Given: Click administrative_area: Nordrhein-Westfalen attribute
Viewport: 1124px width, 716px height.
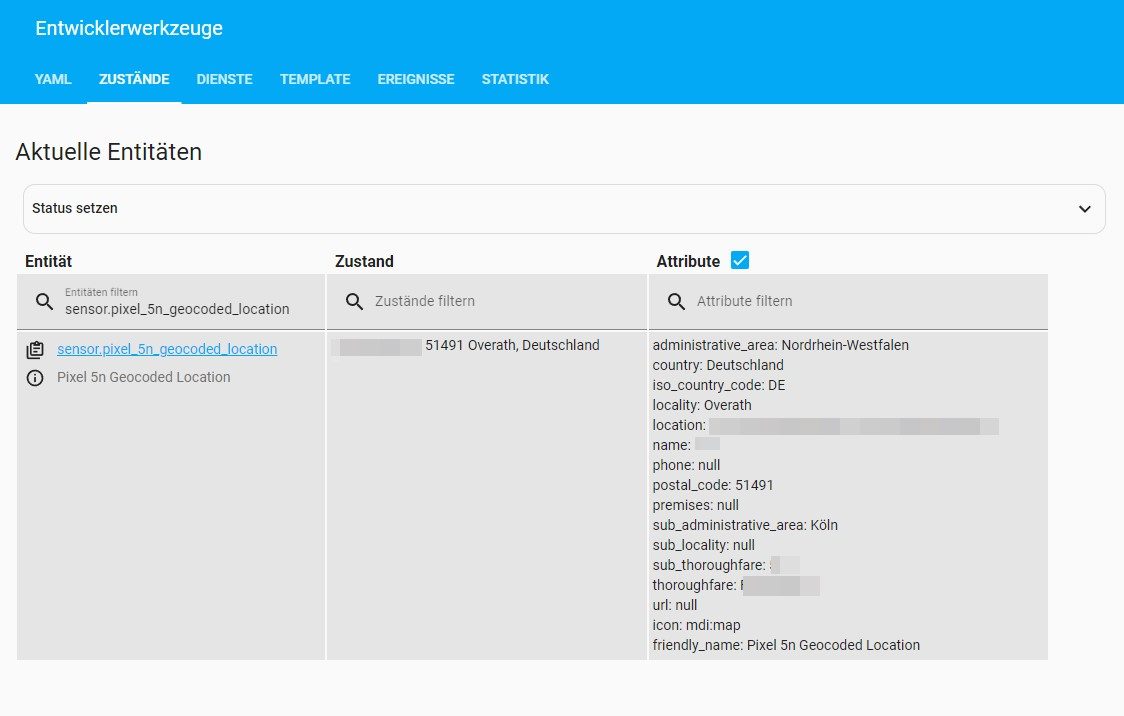Looking at the screenshot, I should pyautogui.click(x=781, y=345).
